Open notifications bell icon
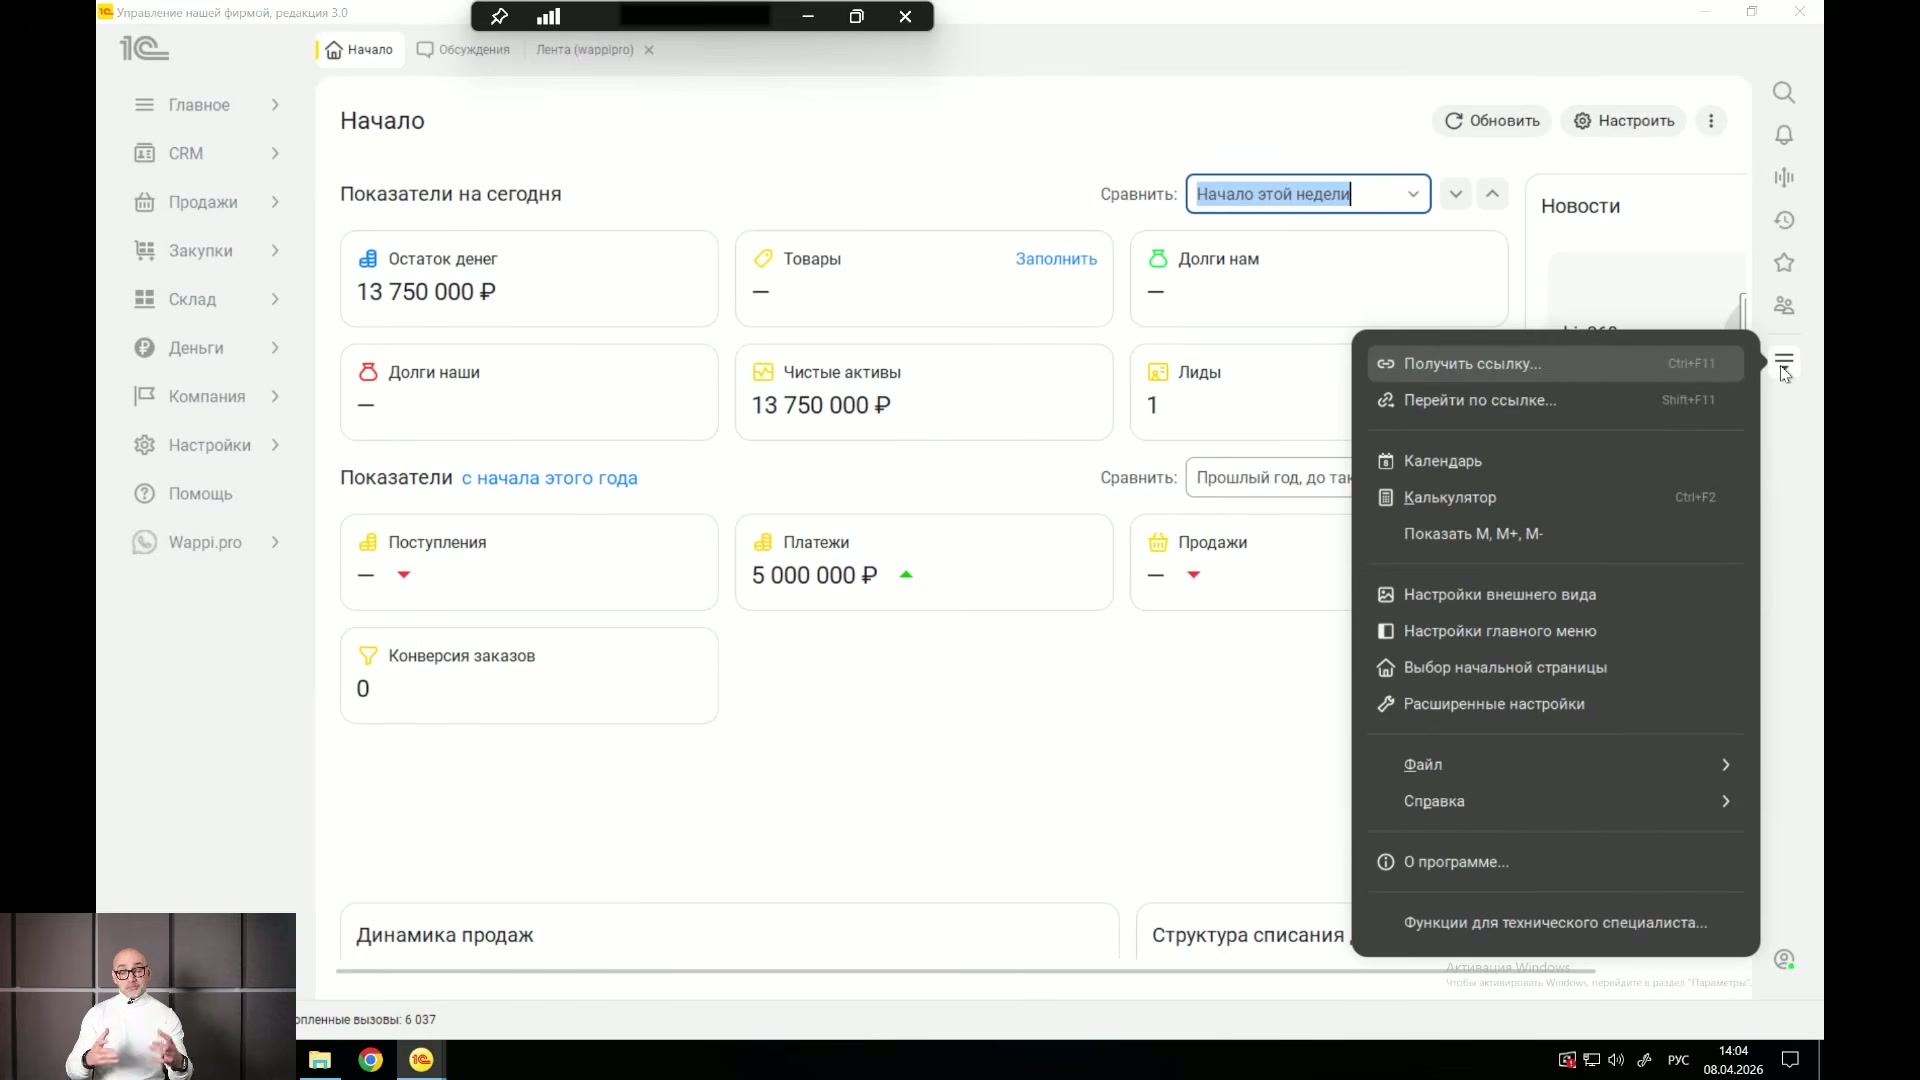The width and height of the screenshot is (1920, 1080). (1784, 135)
